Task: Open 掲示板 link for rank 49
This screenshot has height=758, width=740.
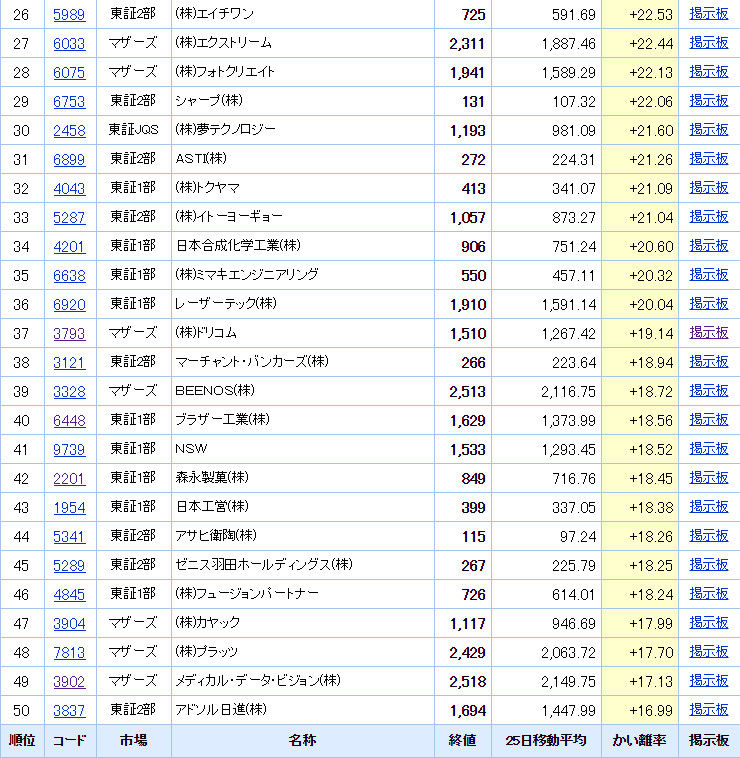Action: [x=709, y=681]
